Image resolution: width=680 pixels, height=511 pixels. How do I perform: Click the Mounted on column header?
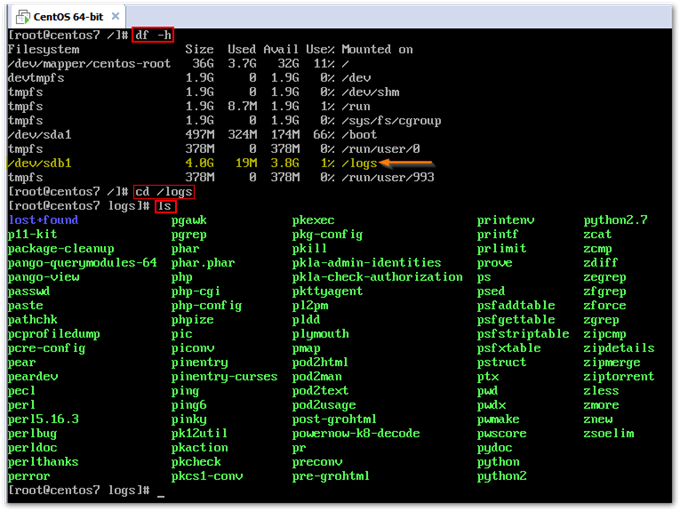[x=377, y=49]
